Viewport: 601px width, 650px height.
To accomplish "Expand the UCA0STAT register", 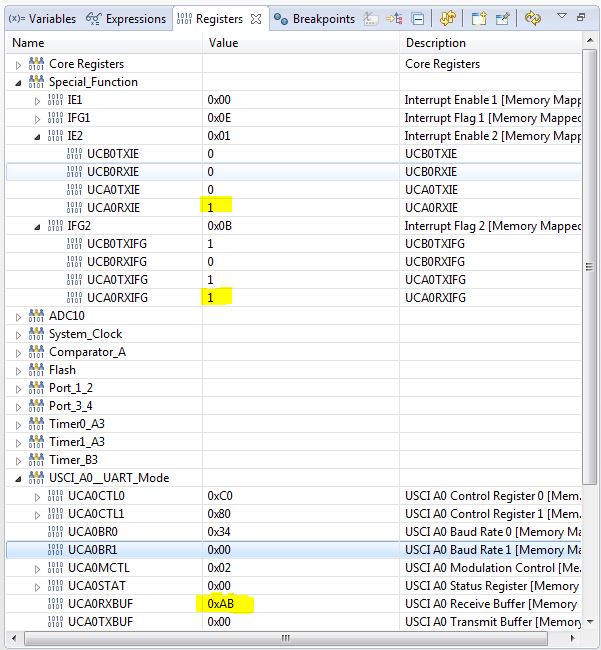I will (37, 587).
